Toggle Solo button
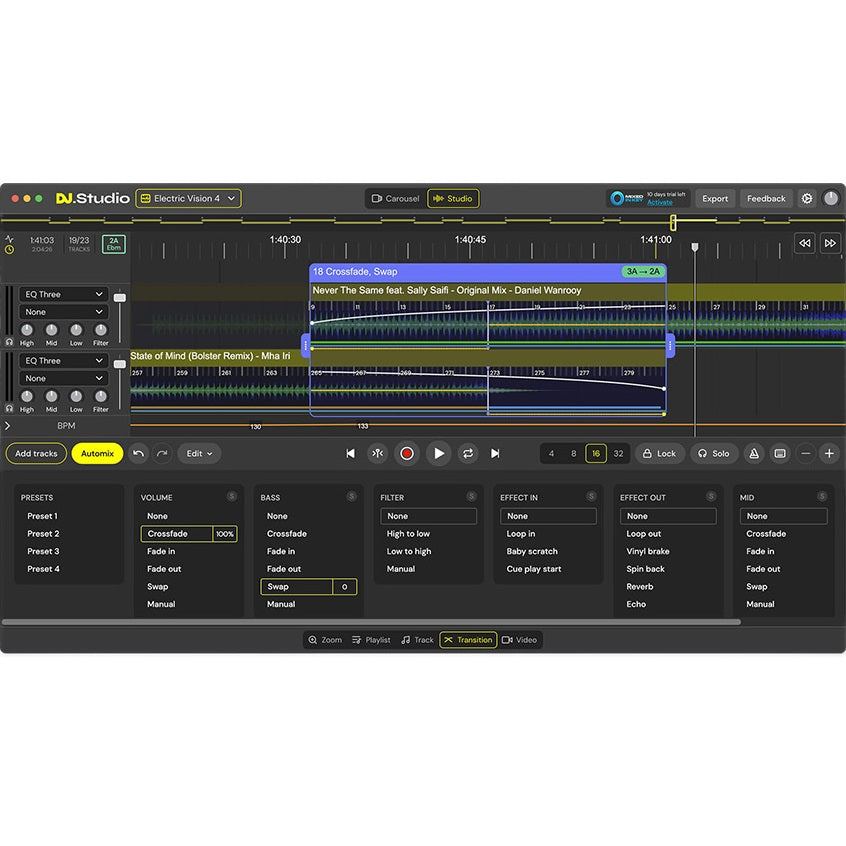 pyautogui.click(x=713, y=454)
